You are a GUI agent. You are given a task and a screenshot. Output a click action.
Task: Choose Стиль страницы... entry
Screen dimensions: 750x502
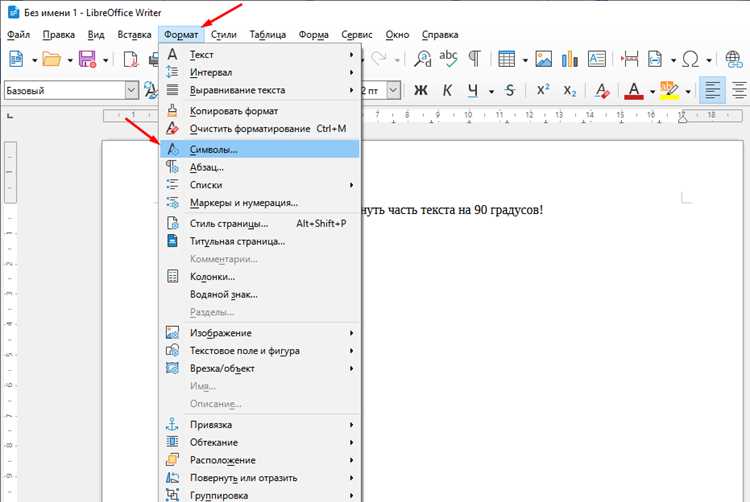[x=260, y=223]
